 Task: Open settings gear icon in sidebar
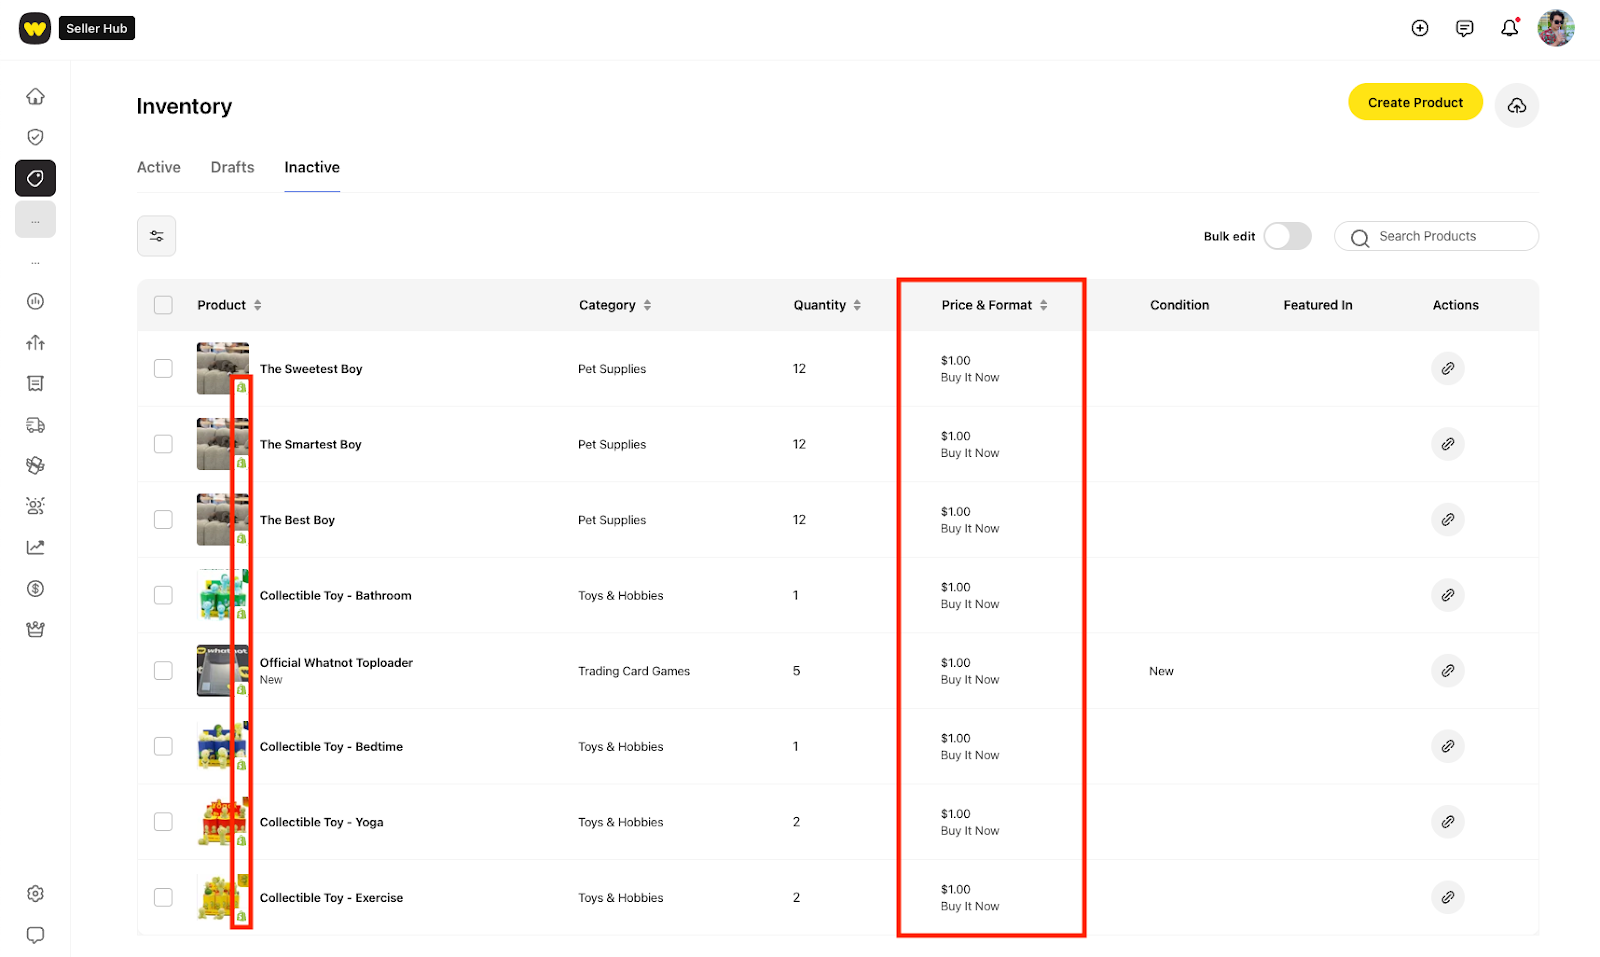click(35, 893)
